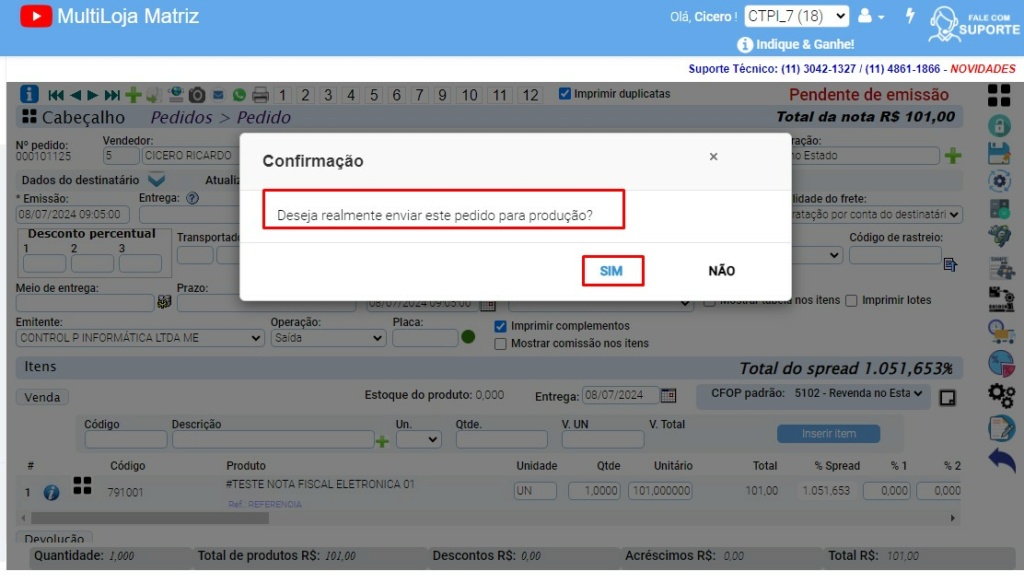Click the WhatsApp toolbar icon
The height and width of the screenshot is (583, 1024).
pyautogui.click(x=239, y=95)
